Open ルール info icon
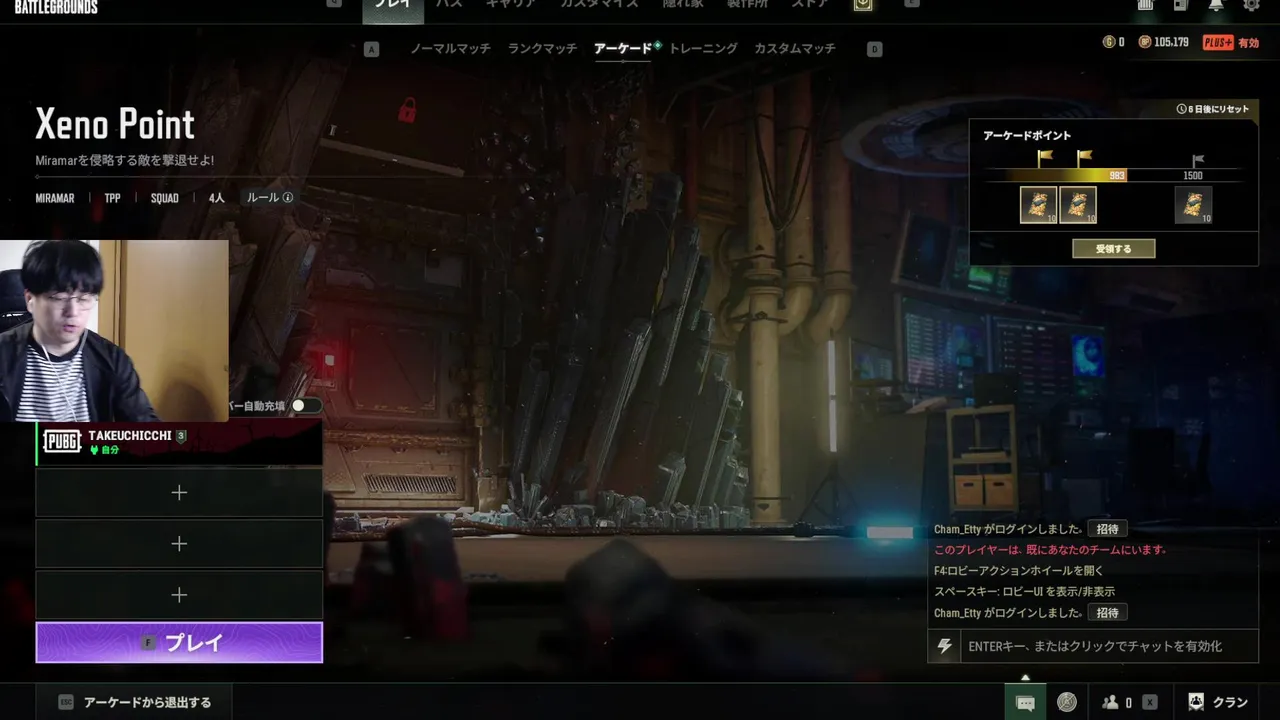The width and height of the screenshot is (1280, 720). pos(288,198)
